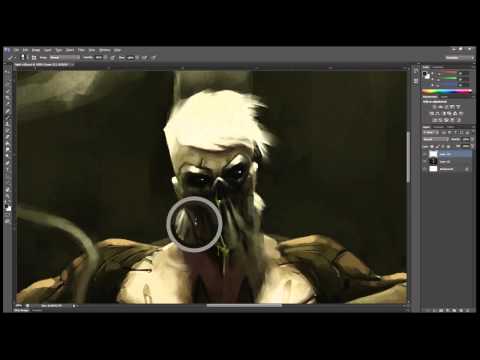Image resolution: width=480 pixels, height=360 pixels.
Task: Toggle the Brush panel from options bar
Action: 34,57
